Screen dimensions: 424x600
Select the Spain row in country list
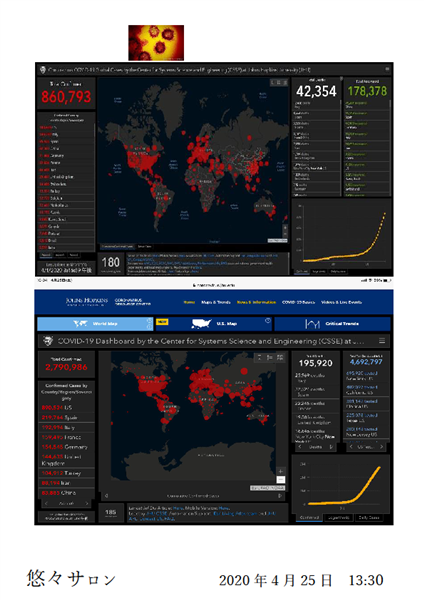66,417
